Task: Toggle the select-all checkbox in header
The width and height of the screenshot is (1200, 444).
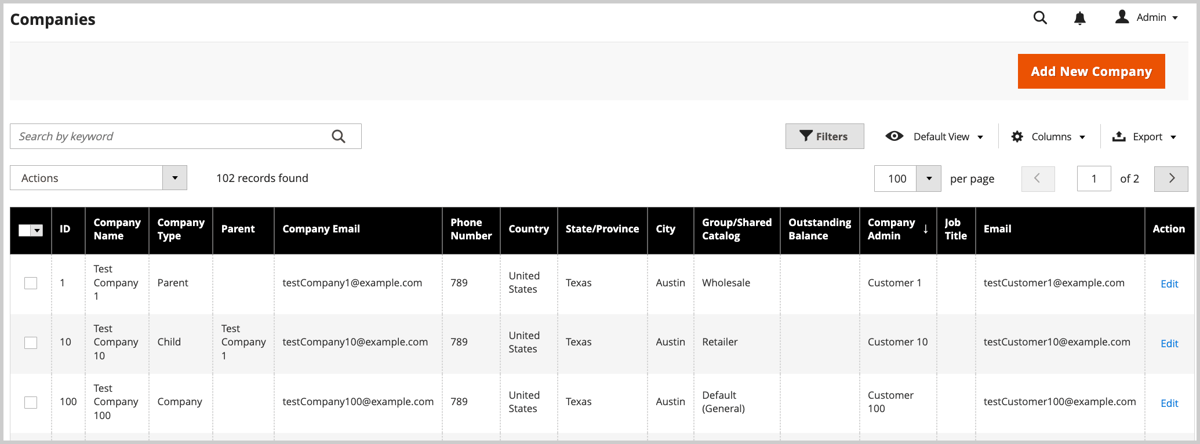Action: point(25,230)
